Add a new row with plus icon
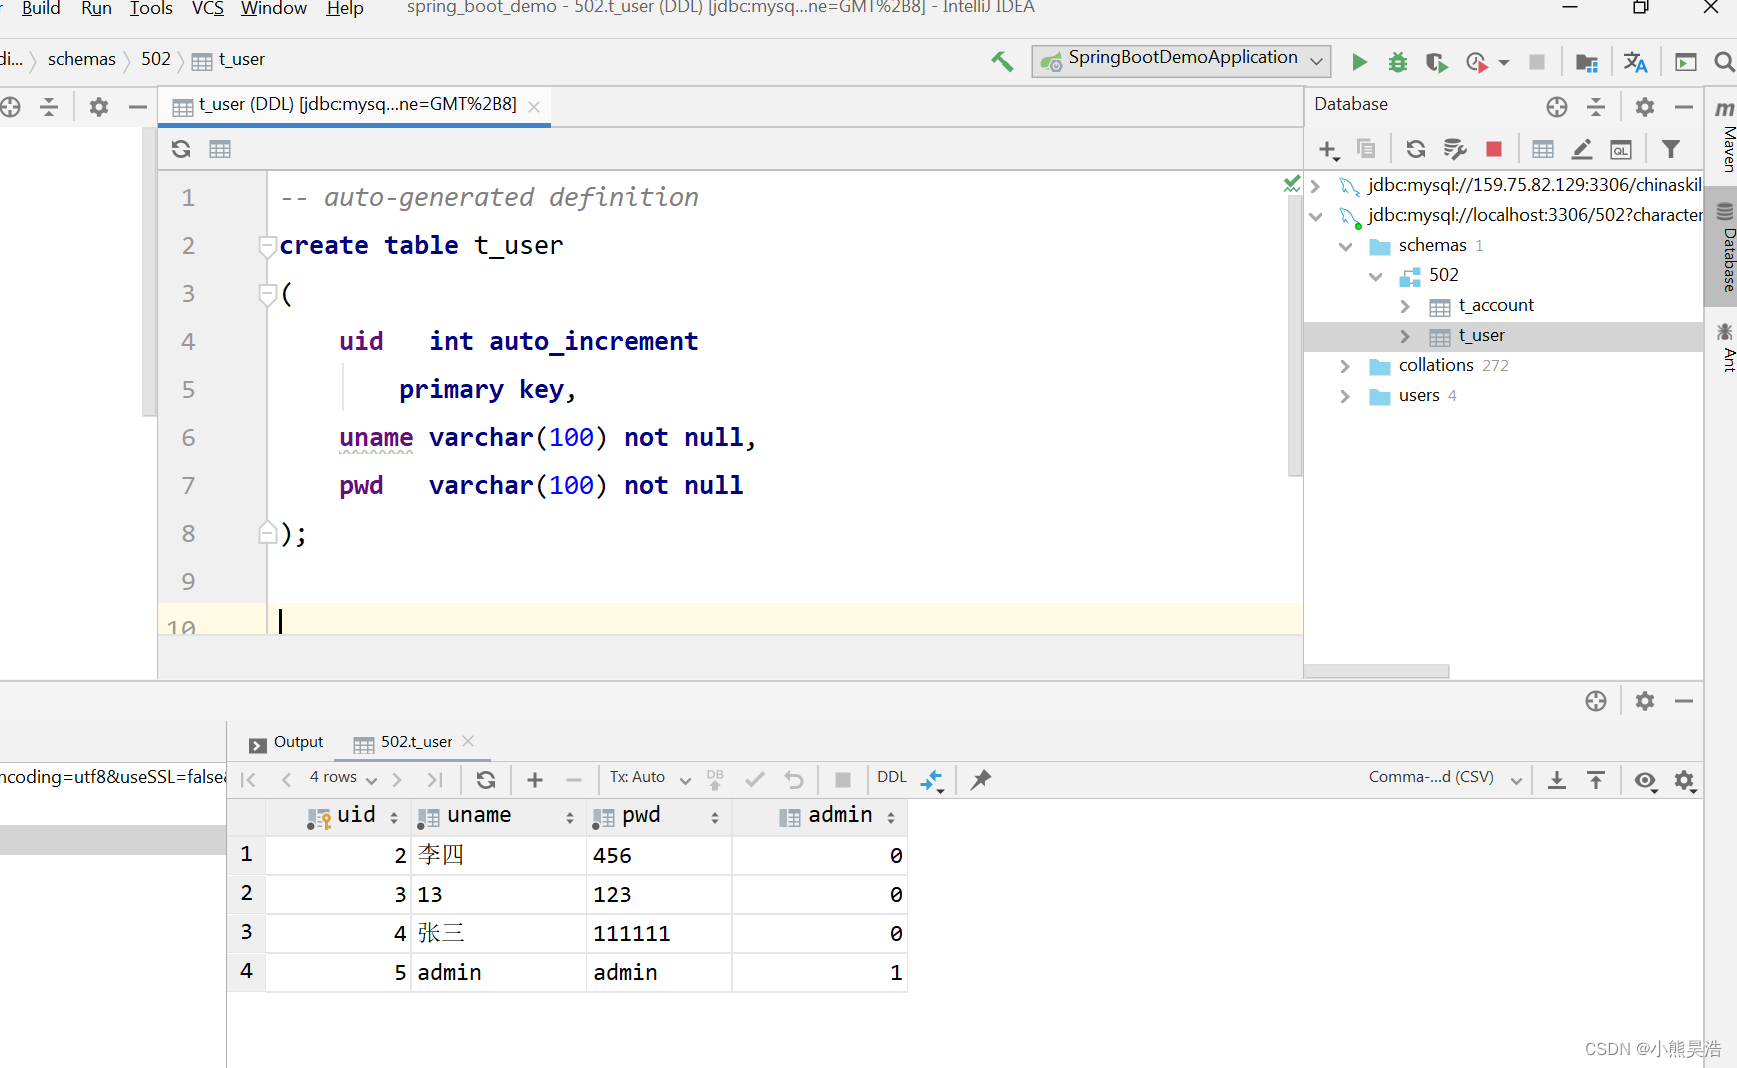This screenshot has width=1737, height=1068. [535, 779]
